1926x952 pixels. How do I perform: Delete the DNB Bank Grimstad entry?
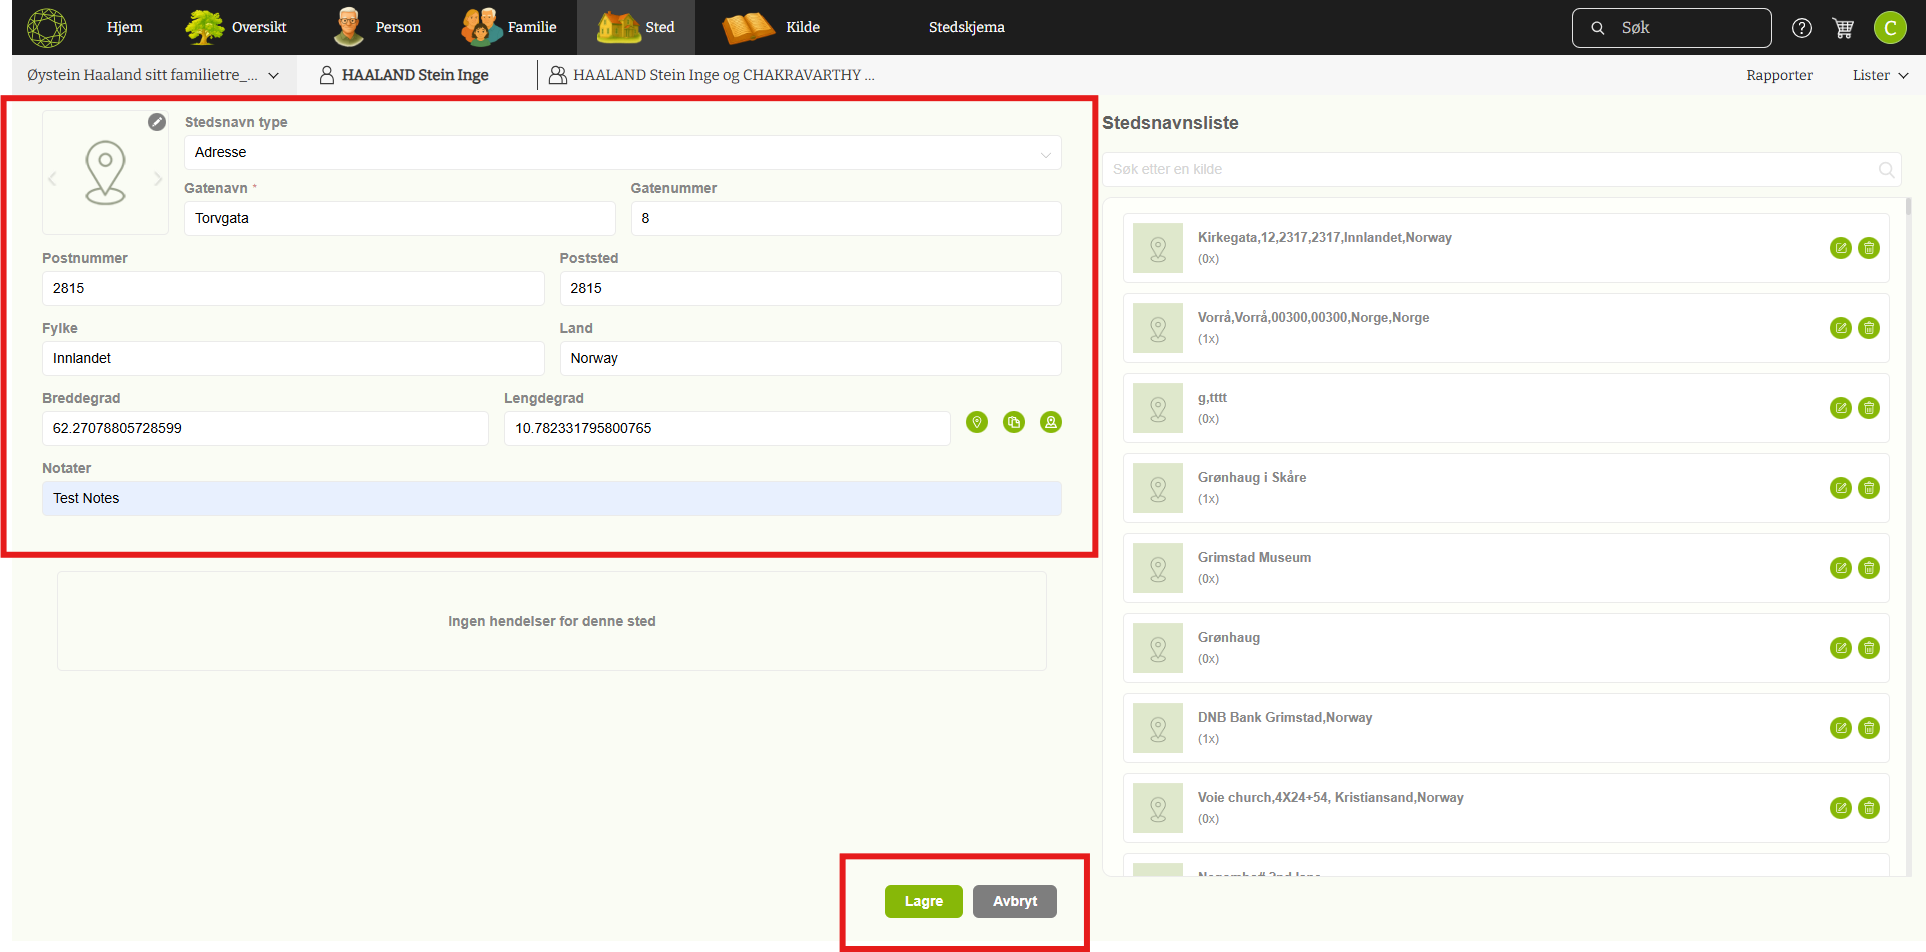(x=1868, y=728)
